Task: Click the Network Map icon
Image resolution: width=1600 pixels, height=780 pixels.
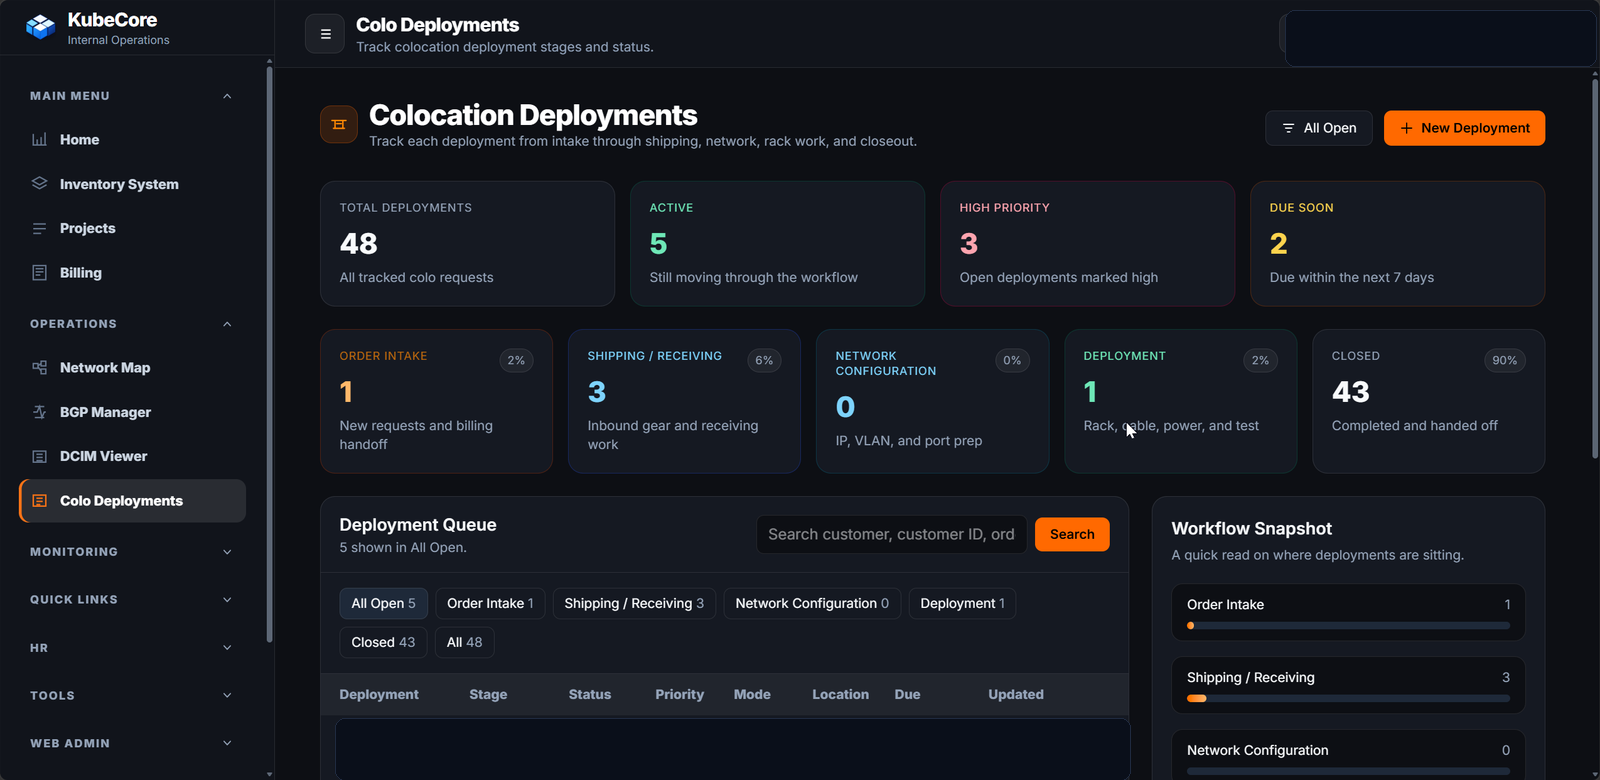Action: tap(40, 368)
